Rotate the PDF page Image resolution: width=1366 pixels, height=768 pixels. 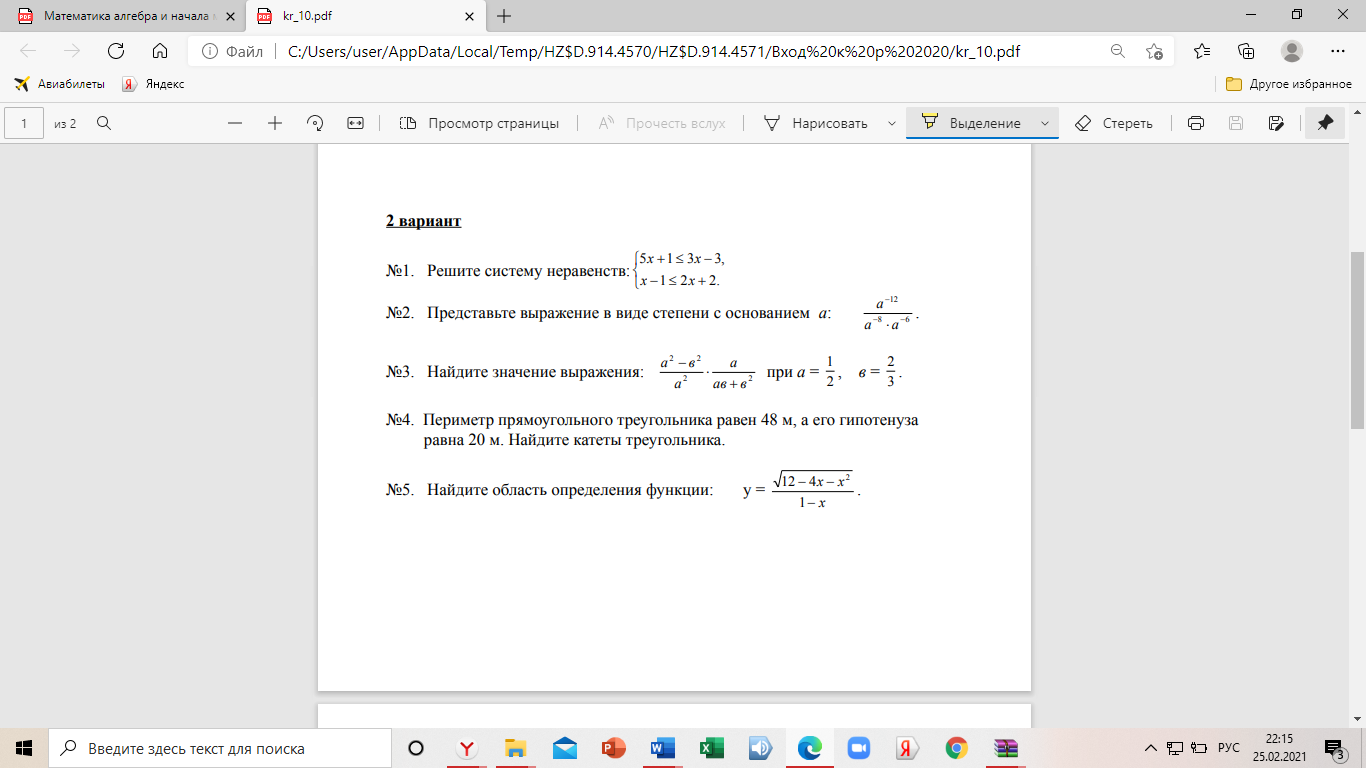point(315,123)
